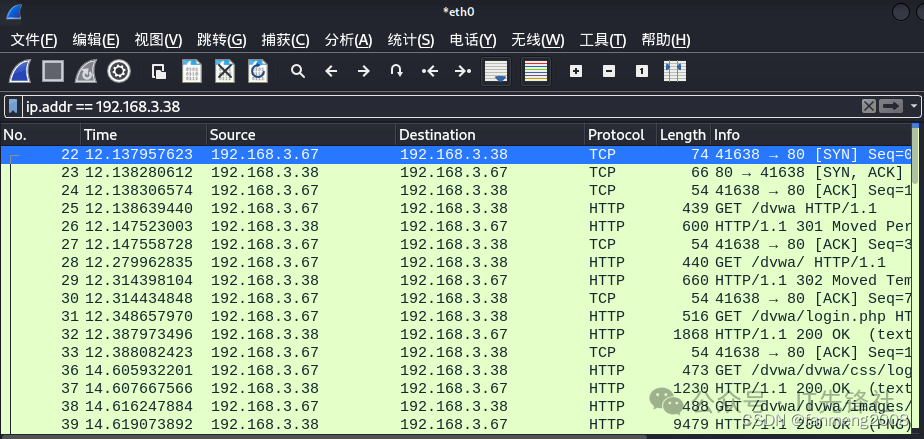
Task: Expand the display filter history dropdown
Action: tap(914, 106)
